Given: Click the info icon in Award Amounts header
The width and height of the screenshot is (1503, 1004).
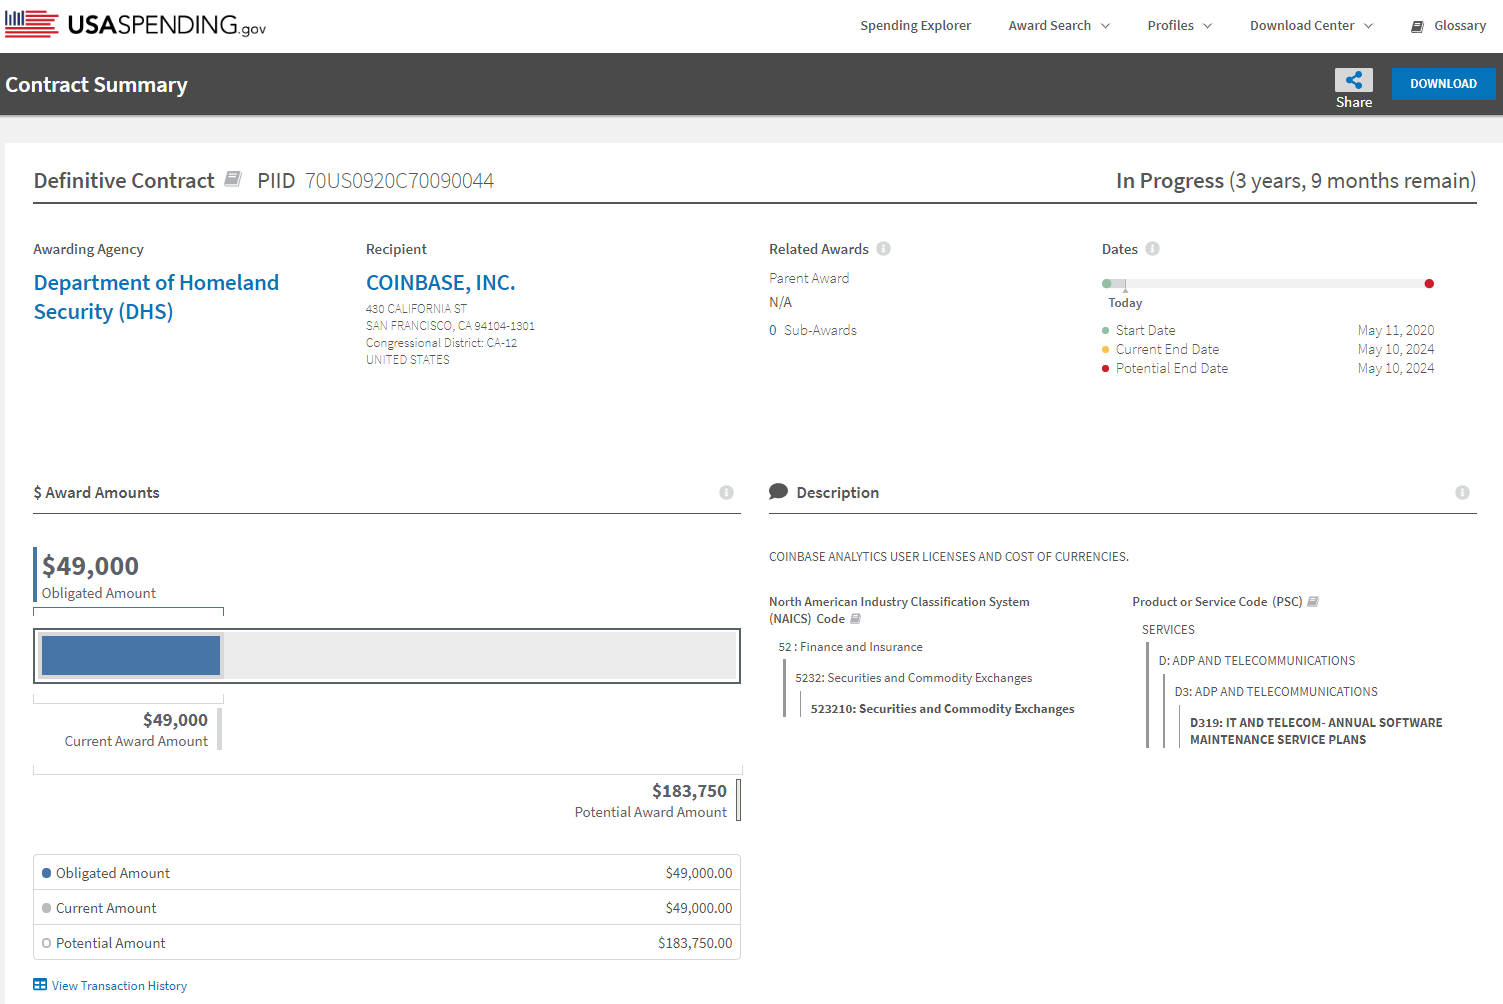Looking at the screenshot, I should [x=727, y=493].
